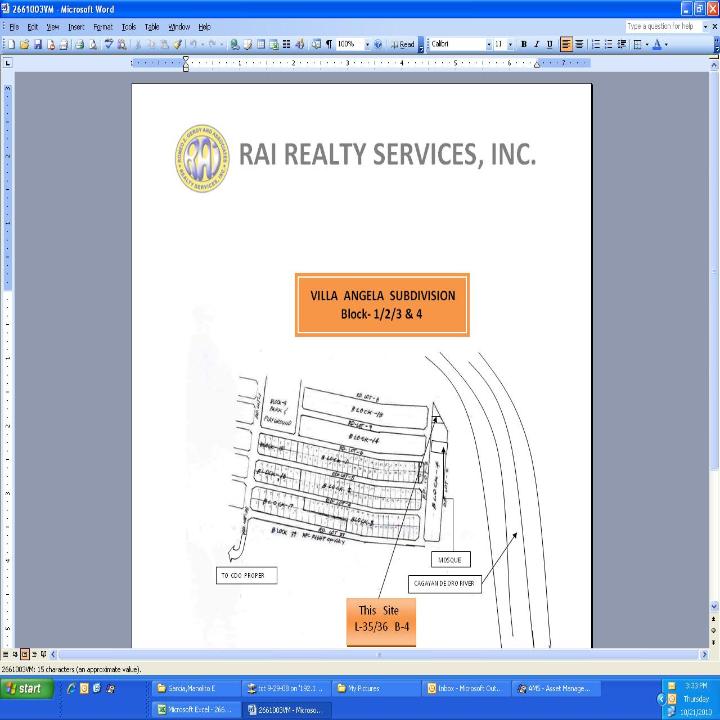Viewport: 720px width, 720px height.
Task: Insert a hyperlink
Action: 235,45
